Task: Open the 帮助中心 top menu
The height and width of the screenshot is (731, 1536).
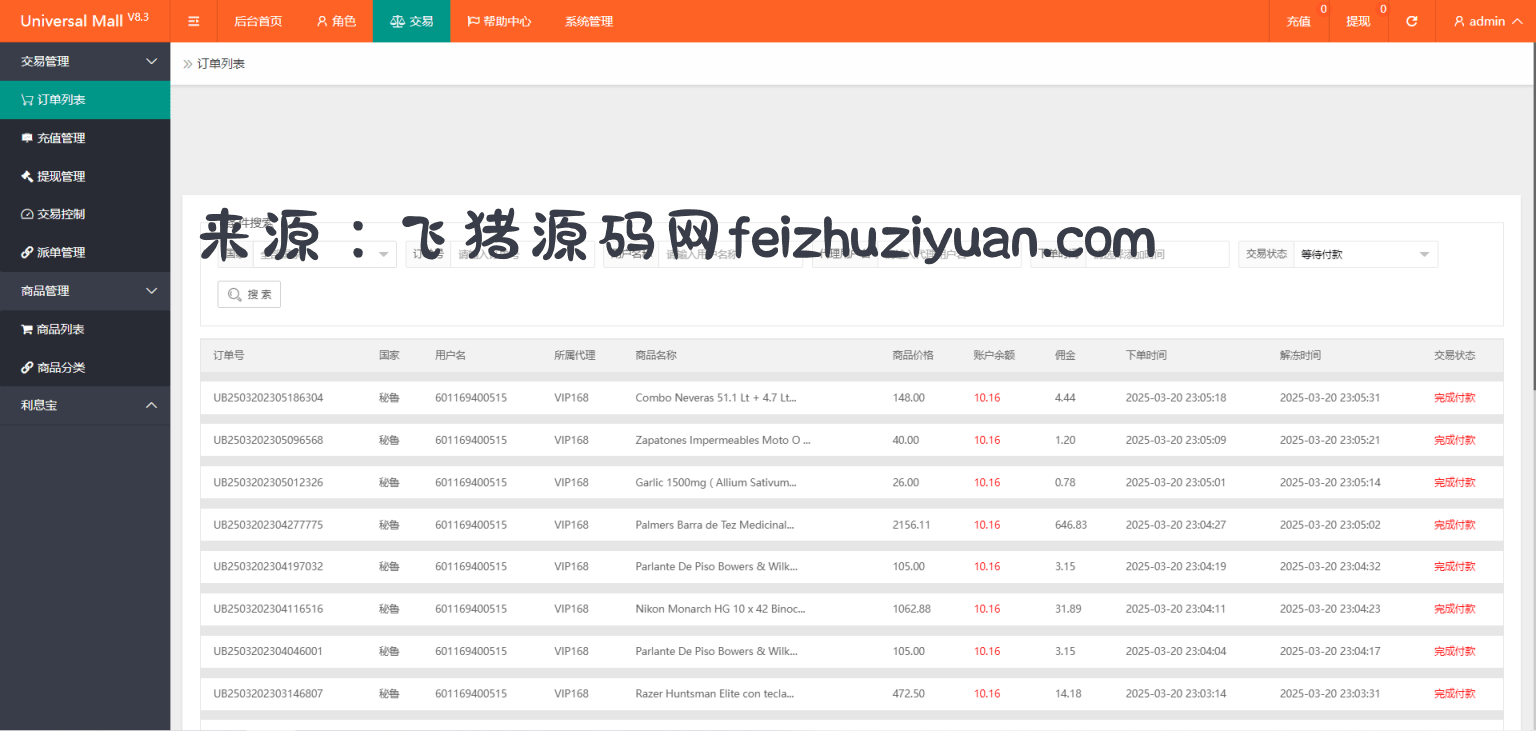Action: [498, 21]
